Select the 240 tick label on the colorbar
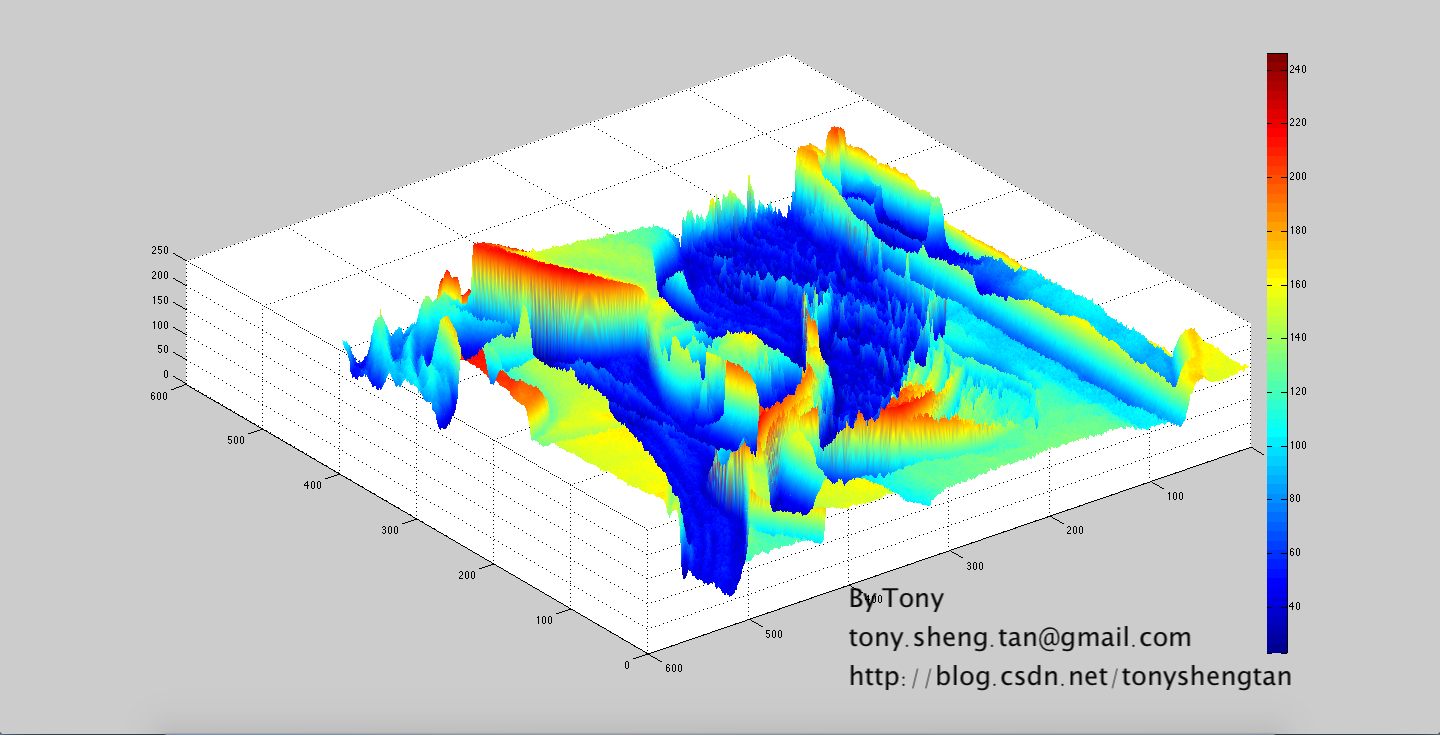 [1299, 69]
